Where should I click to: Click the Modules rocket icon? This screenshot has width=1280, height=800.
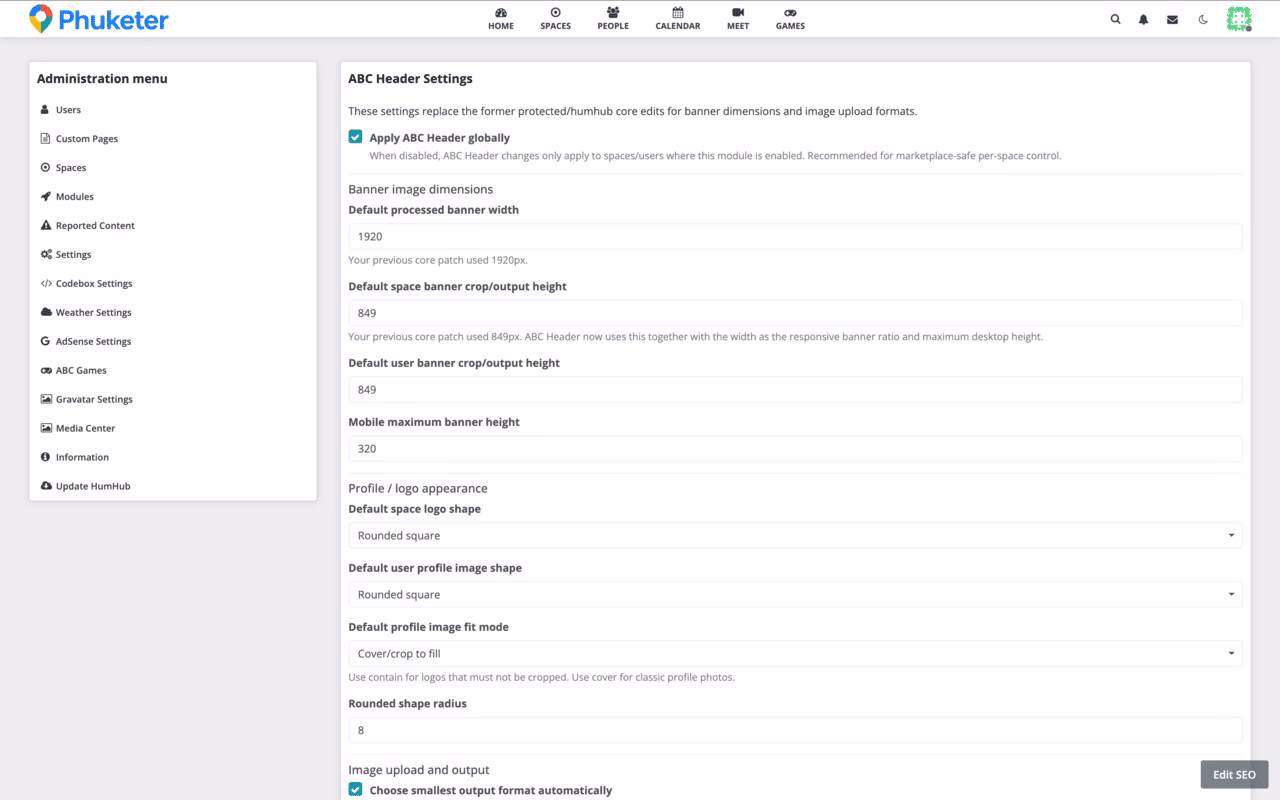[45, 197]
